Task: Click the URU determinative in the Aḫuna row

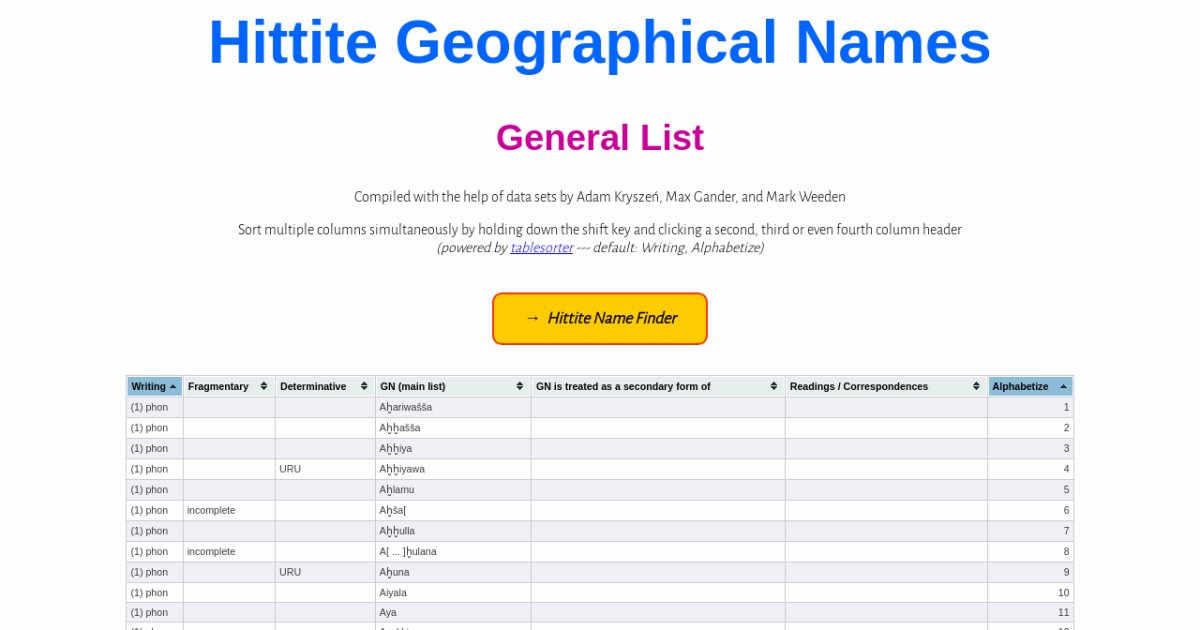Action: pyautogui.click(x=290, y=572)
